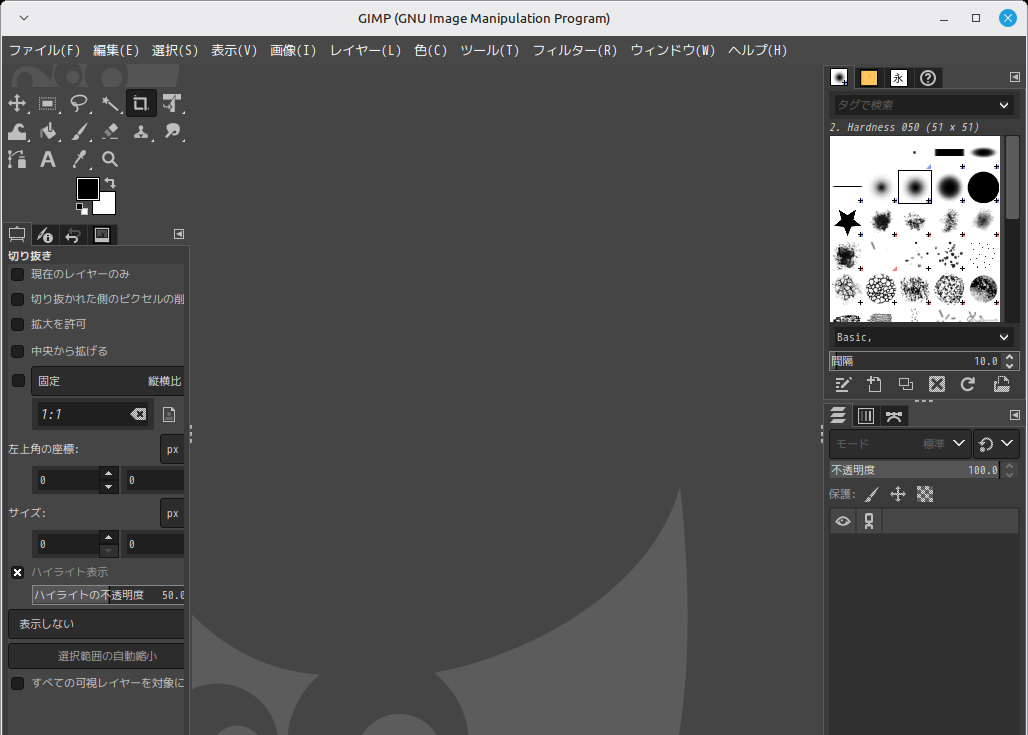Open the フィルター(R) menu
The image size is (1028, 735).
(574, 50)
